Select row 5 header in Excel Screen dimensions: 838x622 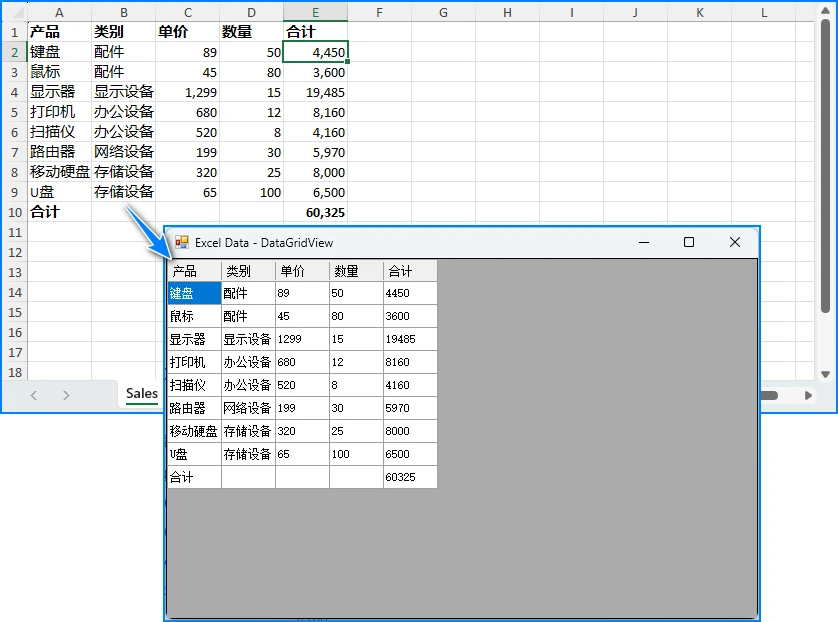pos(14,112)
